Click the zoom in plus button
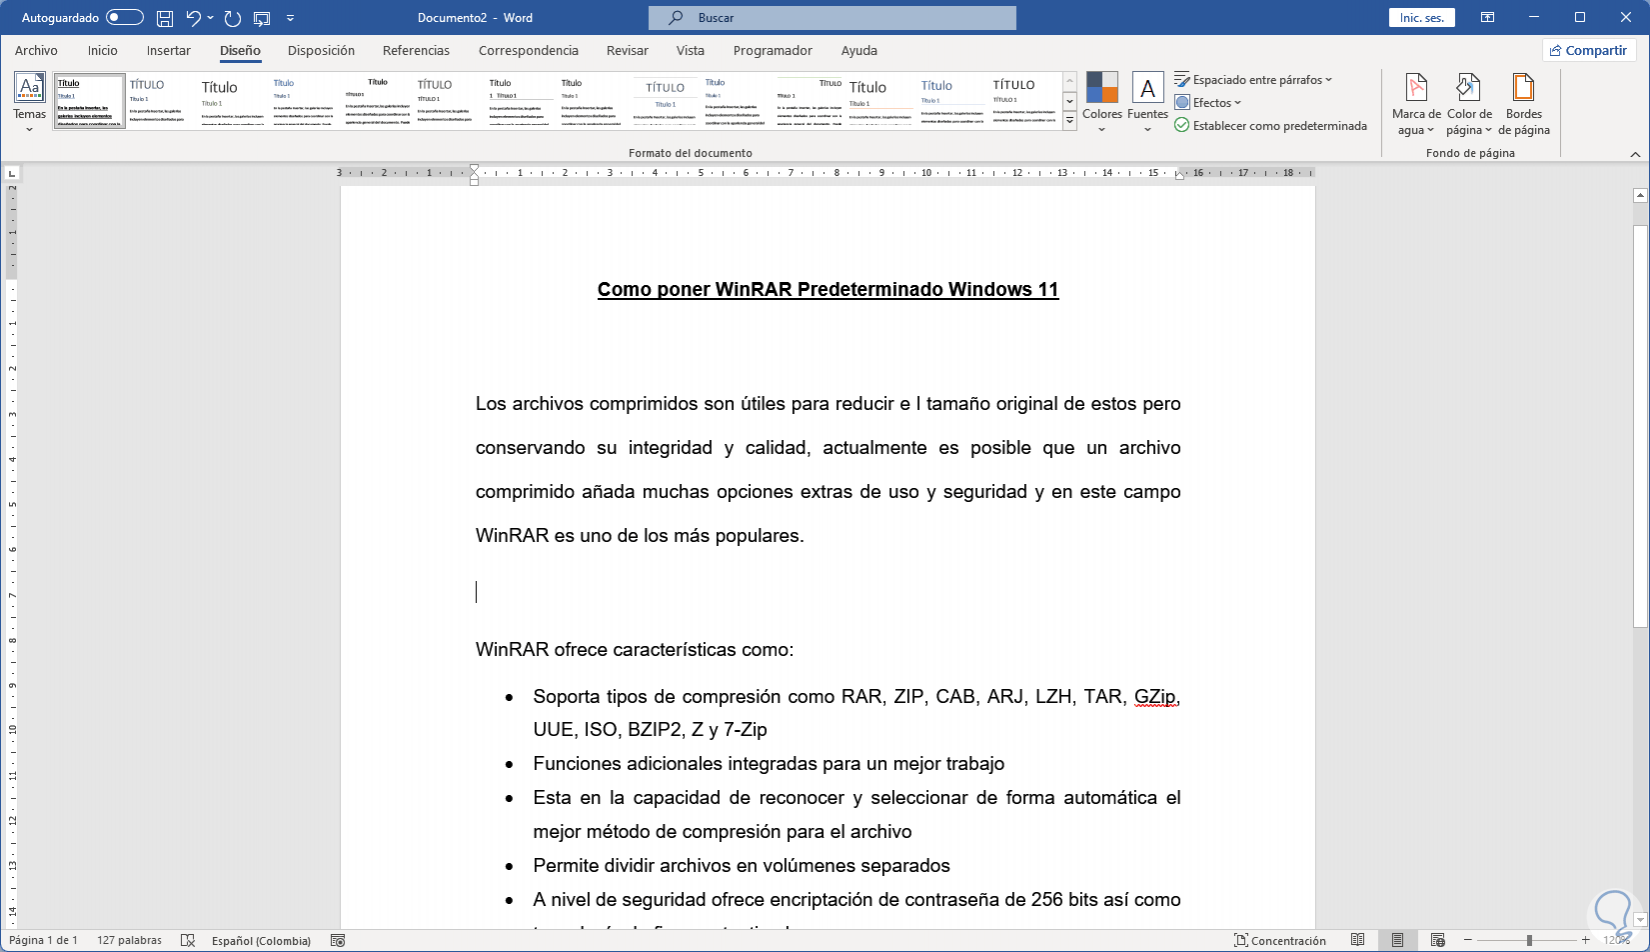The width and height of the screenshot is (1650, 952). (1586, 940)
